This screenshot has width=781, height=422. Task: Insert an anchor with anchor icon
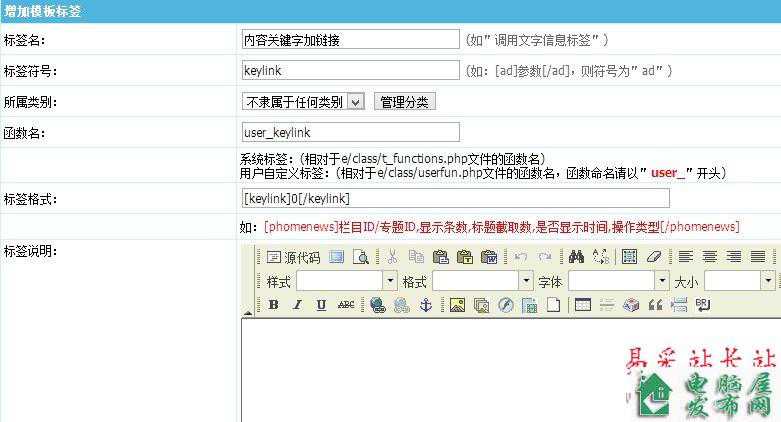pos(425,304)
